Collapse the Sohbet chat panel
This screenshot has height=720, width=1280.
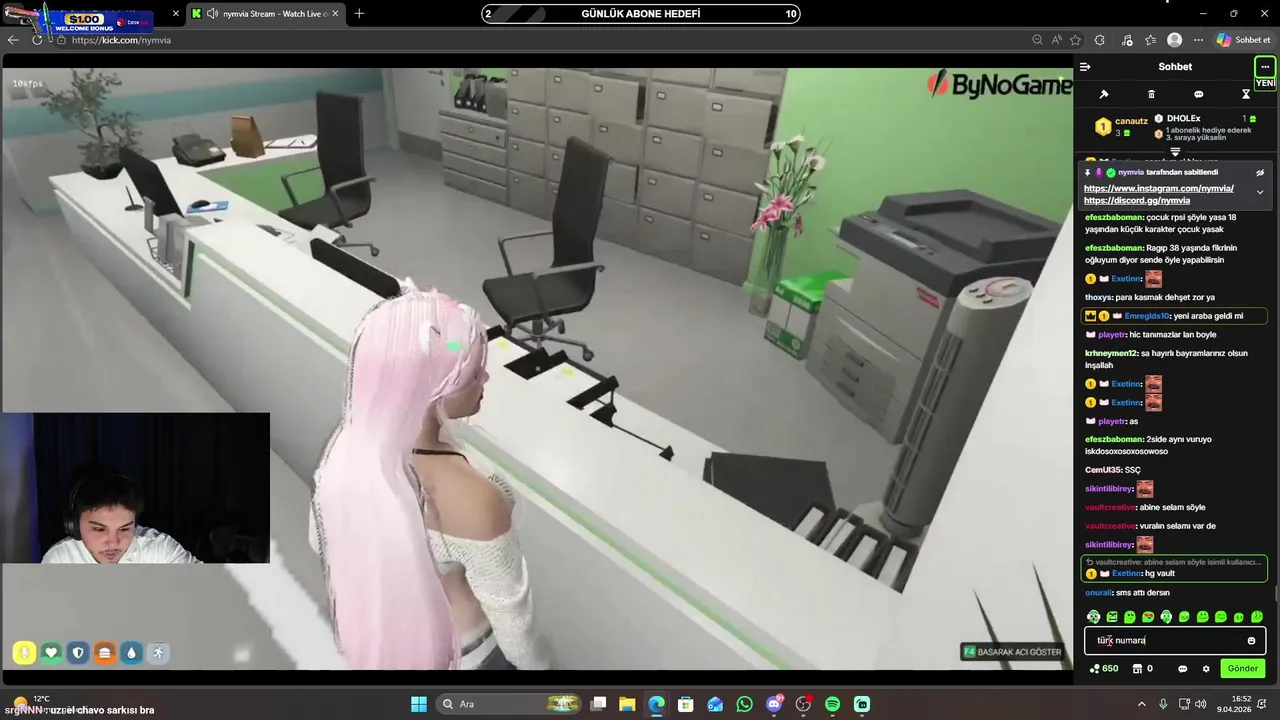pyautogui.click(x=1085, y=67)
